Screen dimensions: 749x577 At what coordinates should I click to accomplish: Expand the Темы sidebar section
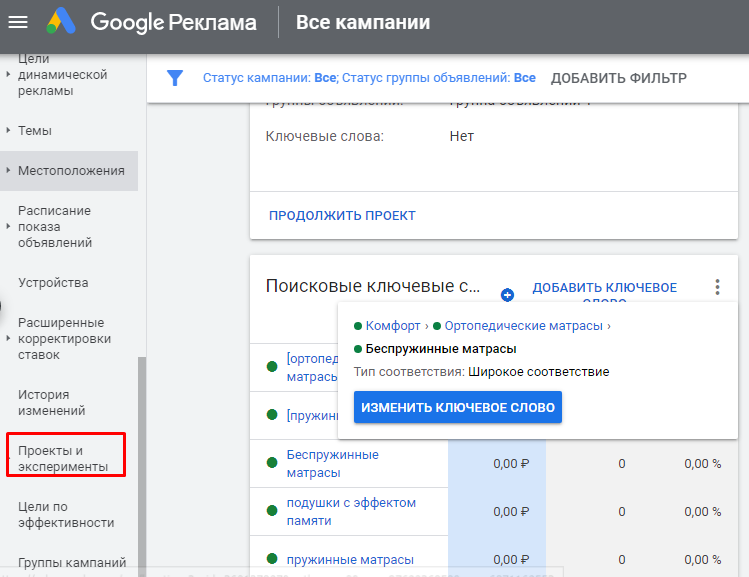click(8, 130)
